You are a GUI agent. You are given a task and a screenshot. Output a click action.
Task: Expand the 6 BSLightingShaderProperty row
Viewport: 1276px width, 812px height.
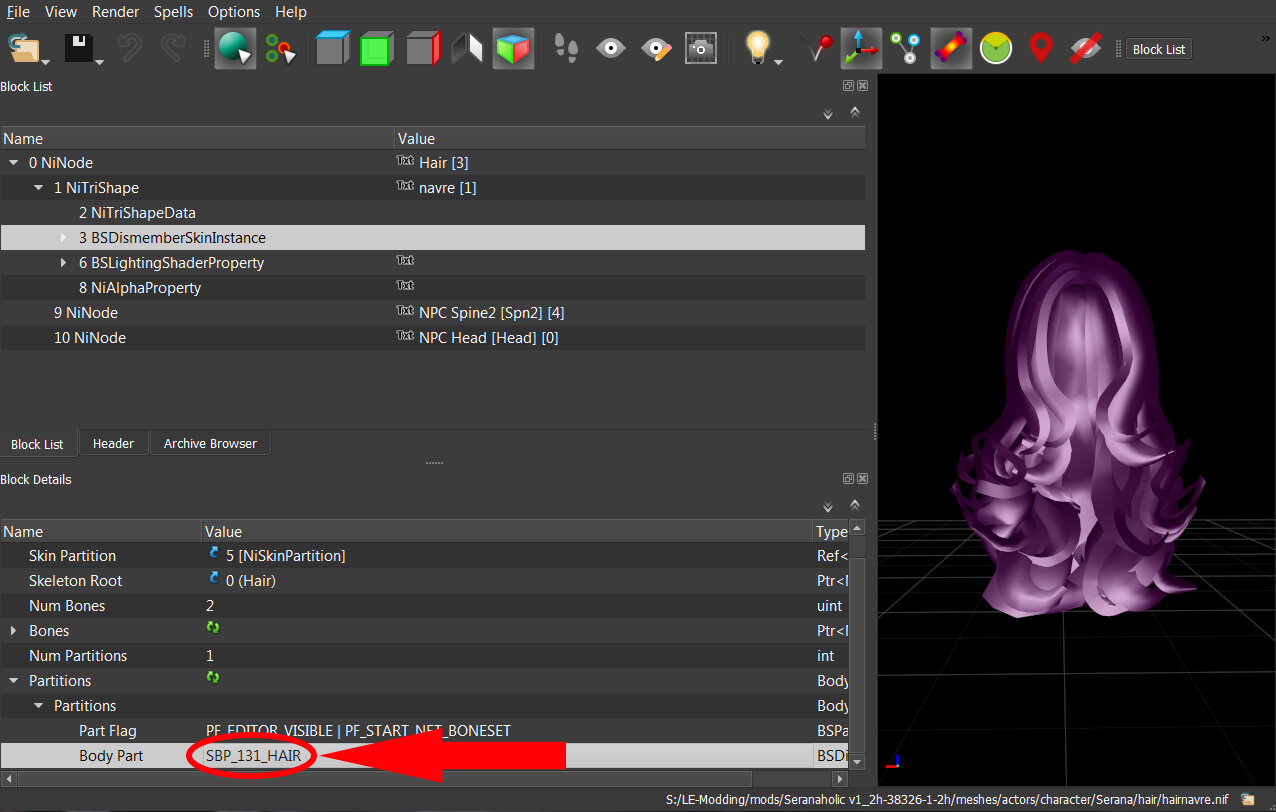click(64, 263)
